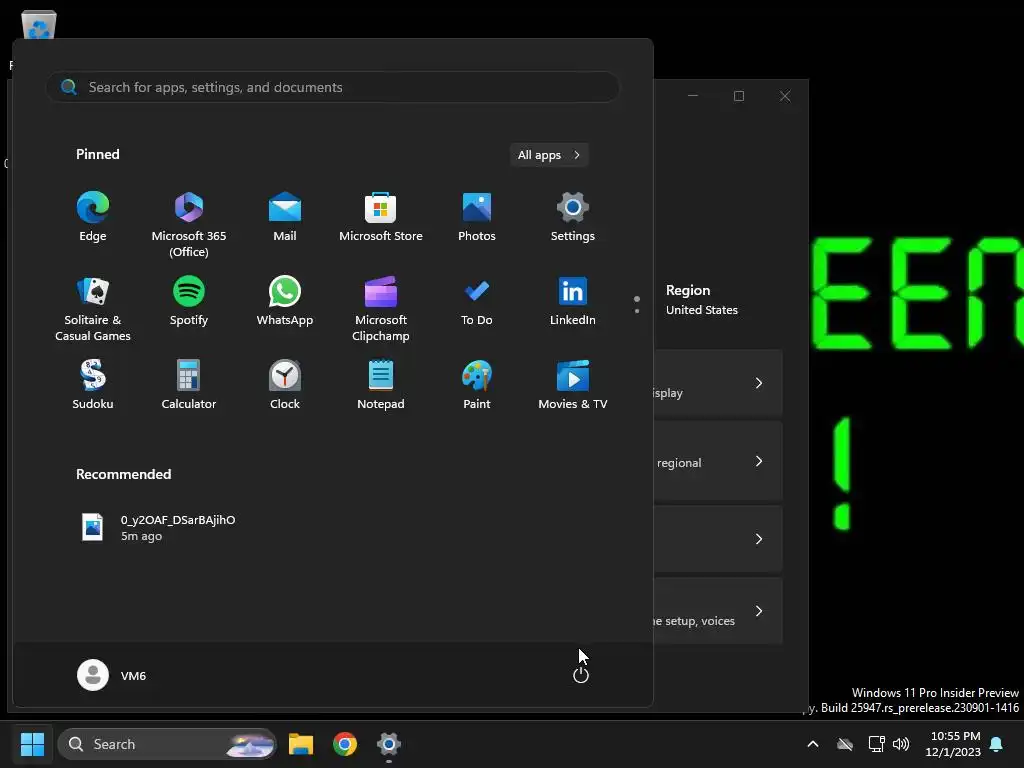Open Settings from the pinned apps
The width and height of the screenshot is (1024, 768).
[x=573, y=217]
